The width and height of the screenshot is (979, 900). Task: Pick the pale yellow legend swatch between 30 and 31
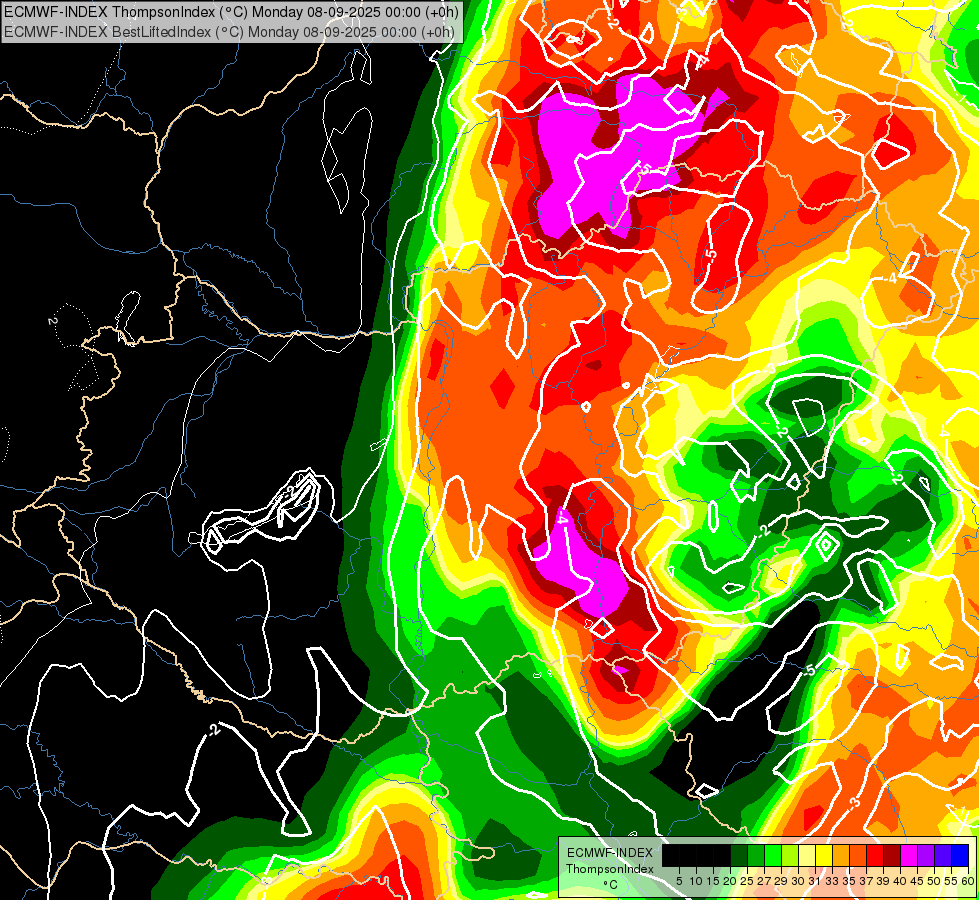tap(807, 855)
